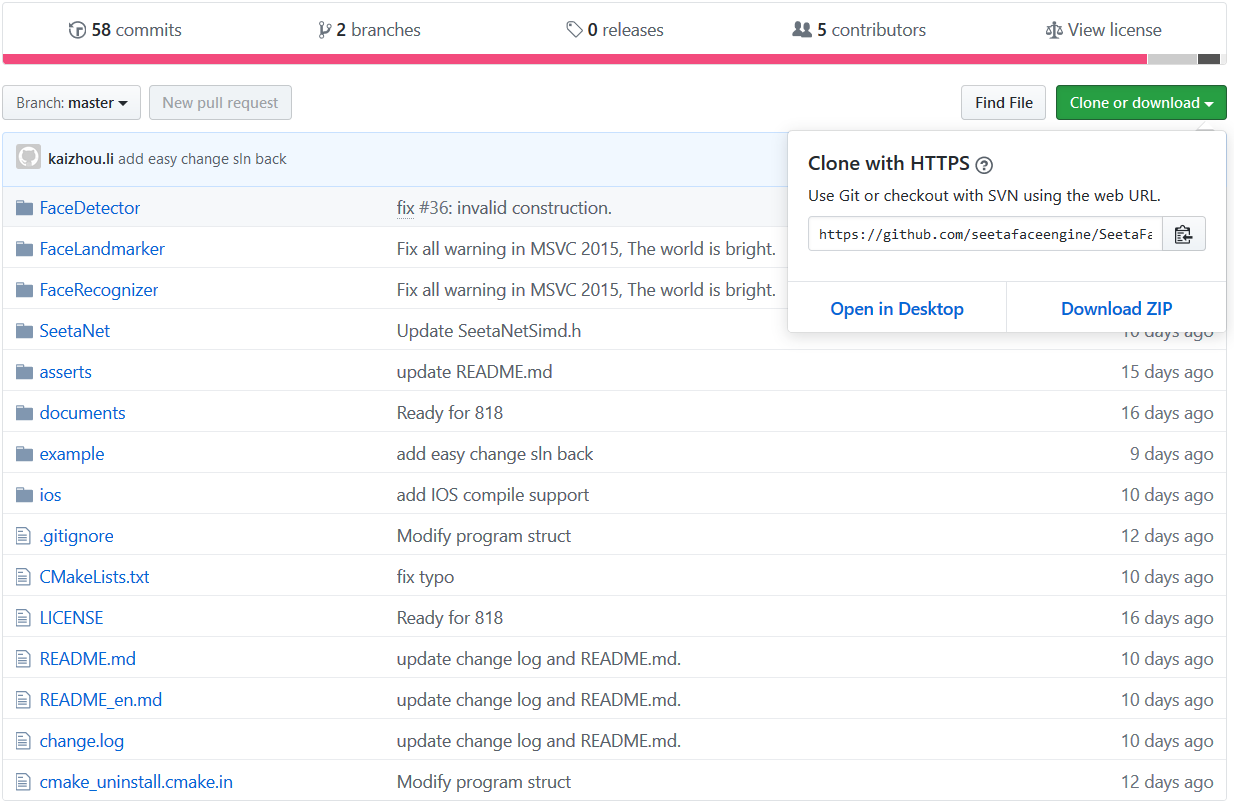Click the FaceDetector folder icon

[x=23, y=207]
